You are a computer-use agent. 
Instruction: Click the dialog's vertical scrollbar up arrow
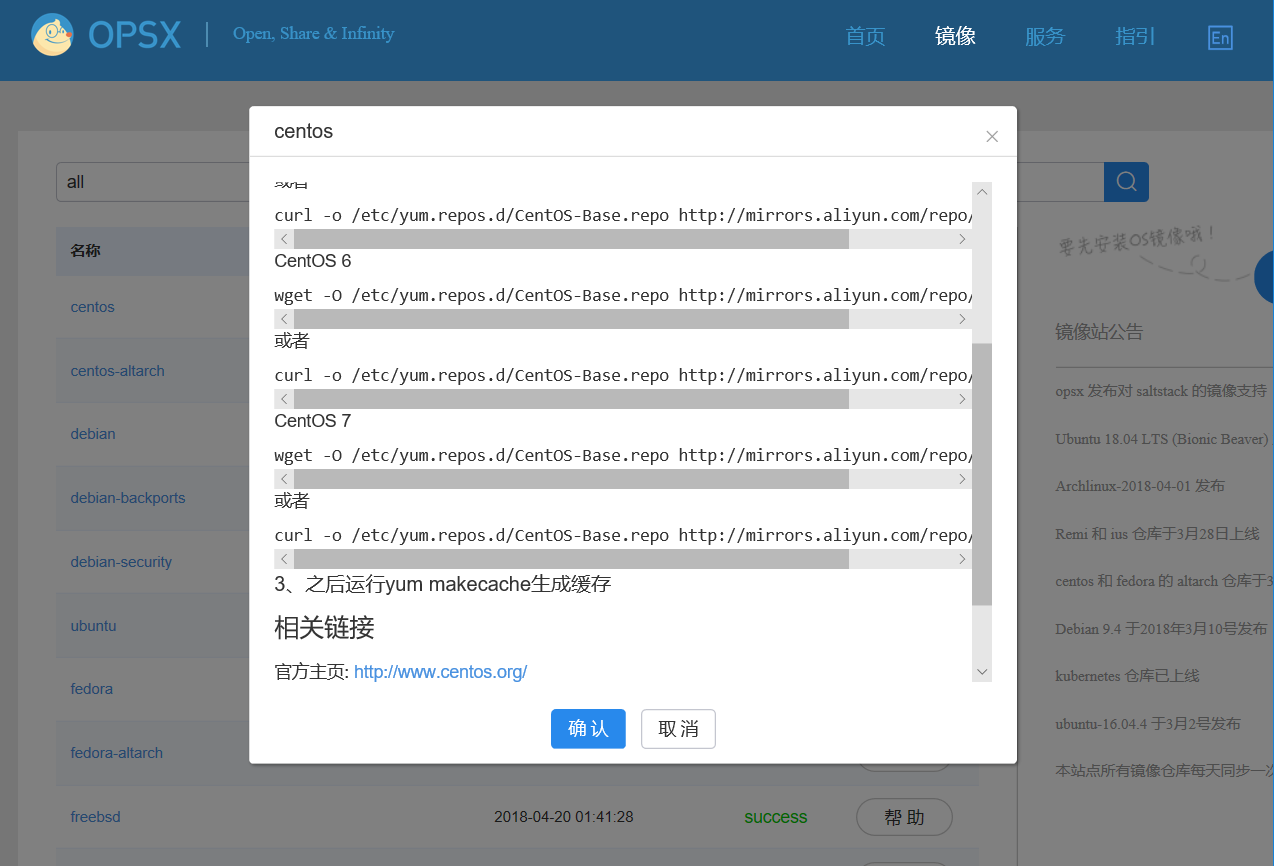pos(982,192)
